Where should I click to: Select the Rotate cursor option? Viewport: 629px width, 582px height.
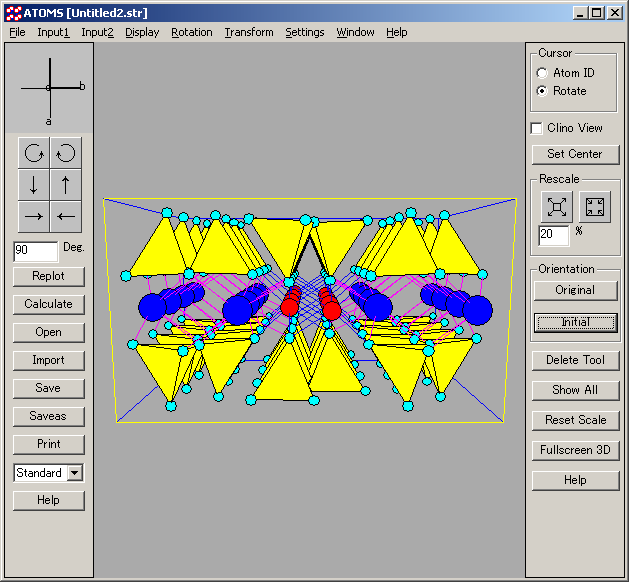543,91
